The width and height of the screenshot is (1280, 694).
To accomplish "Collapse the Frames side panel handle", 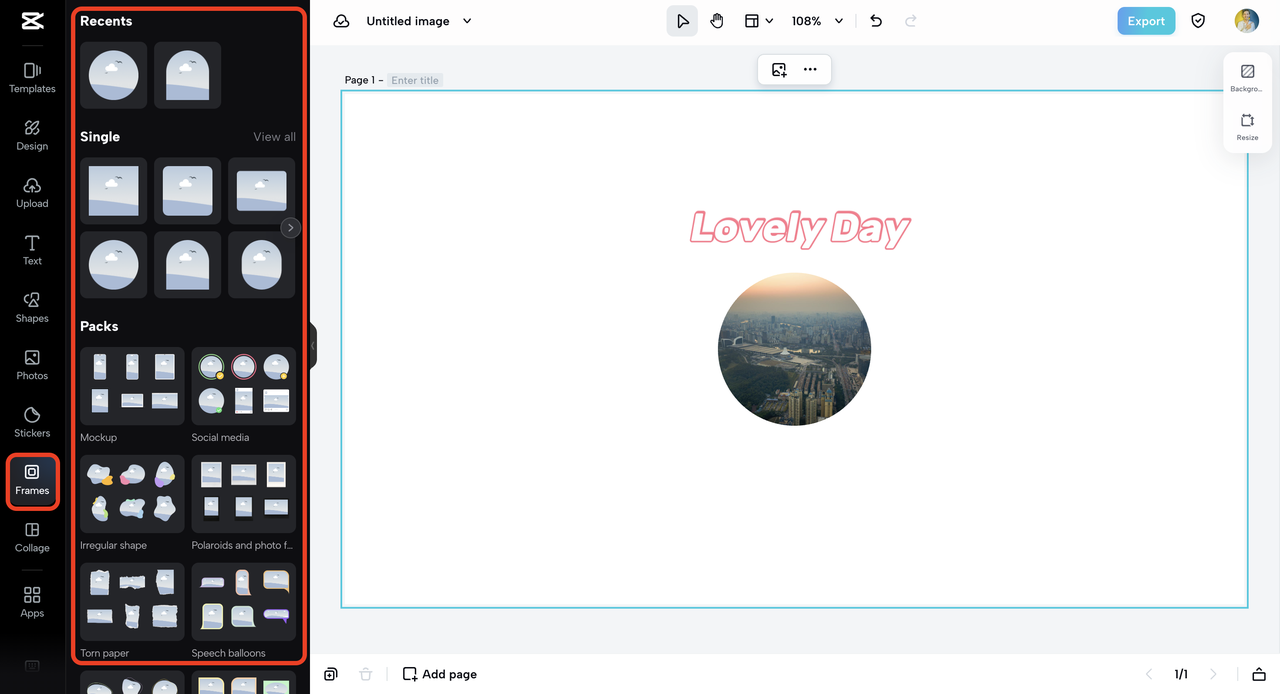I will click(312, 346).
